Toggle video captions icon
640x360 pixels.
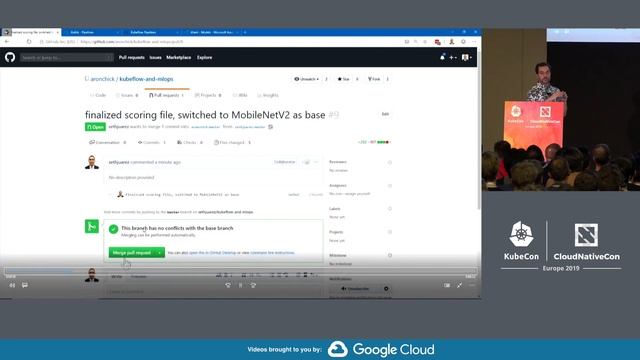[x=25, y=285]
